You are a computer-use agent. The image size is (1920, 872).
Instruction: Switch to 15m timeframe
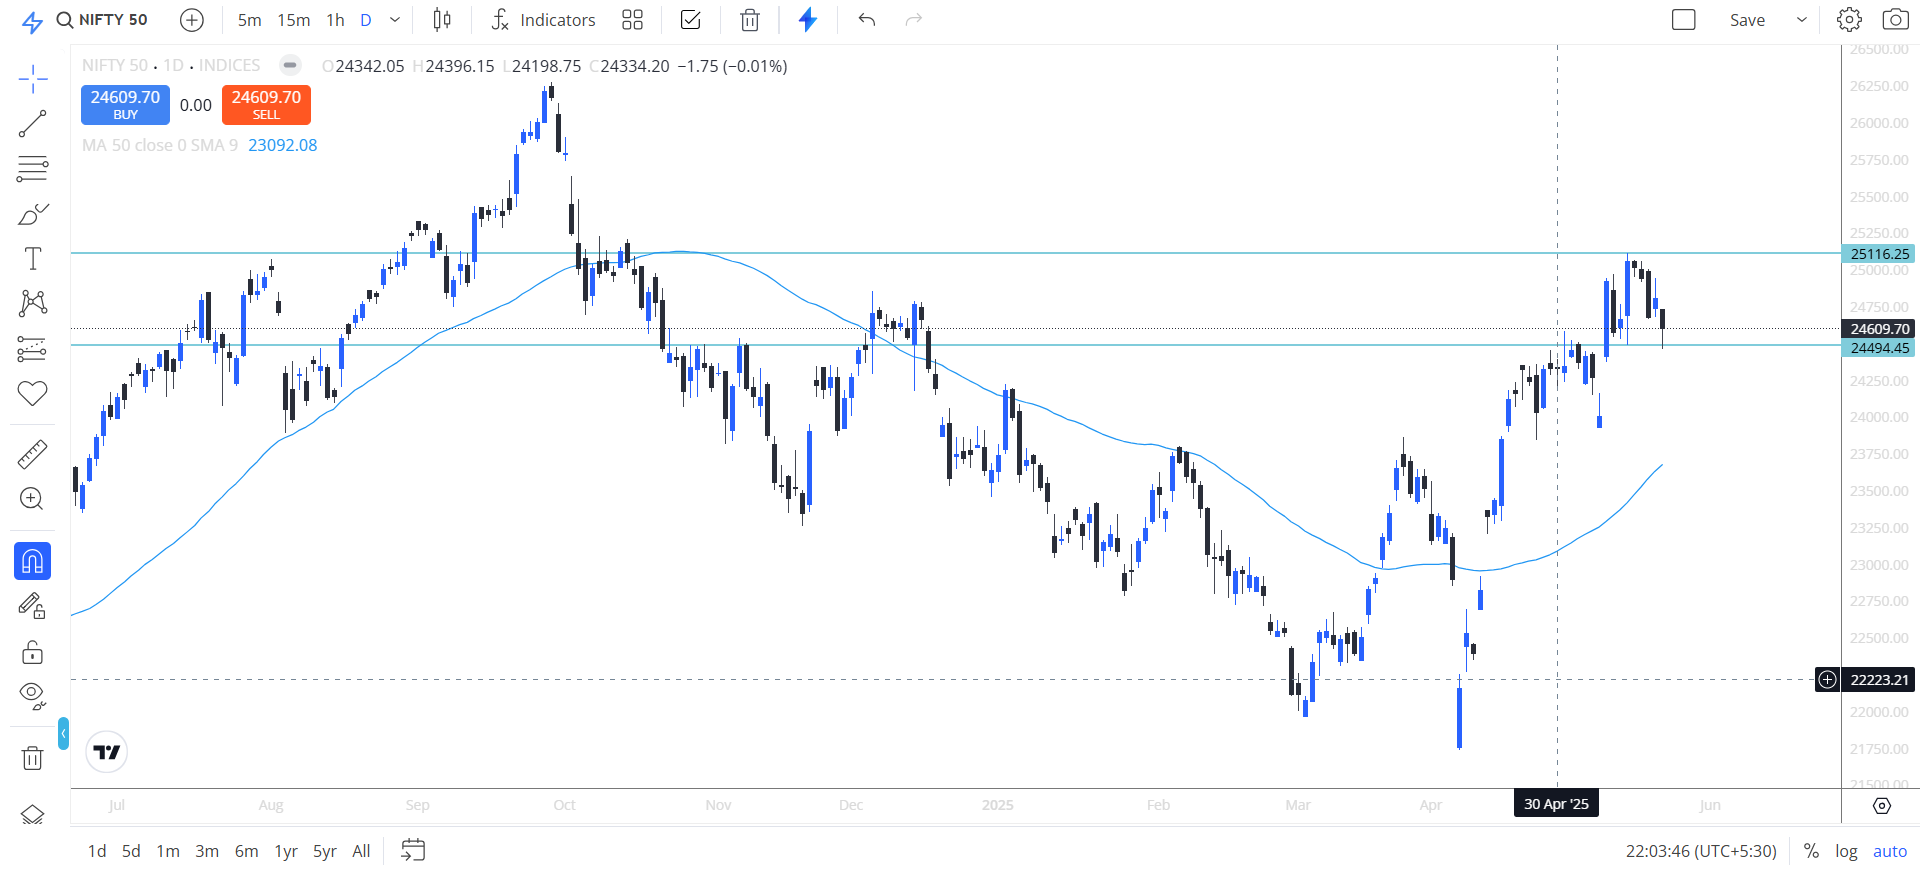pyautogui.click(x=294, y=20)
